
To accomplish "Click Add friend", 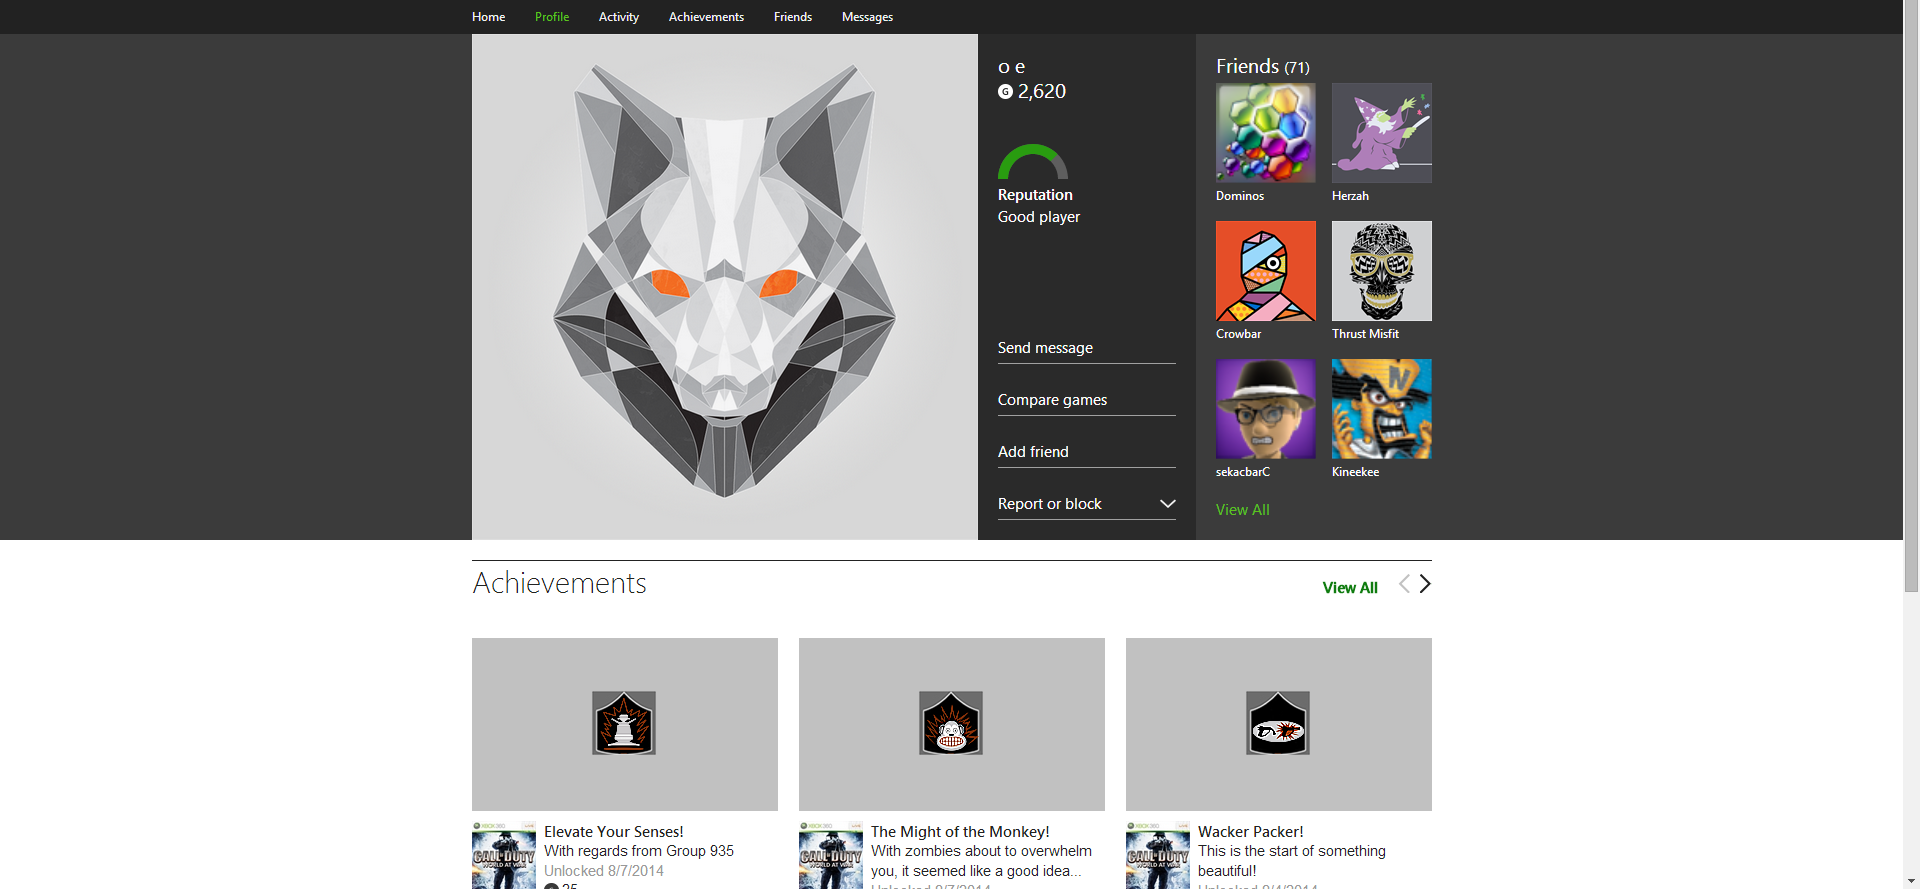I will click(x=1087, y=452).
